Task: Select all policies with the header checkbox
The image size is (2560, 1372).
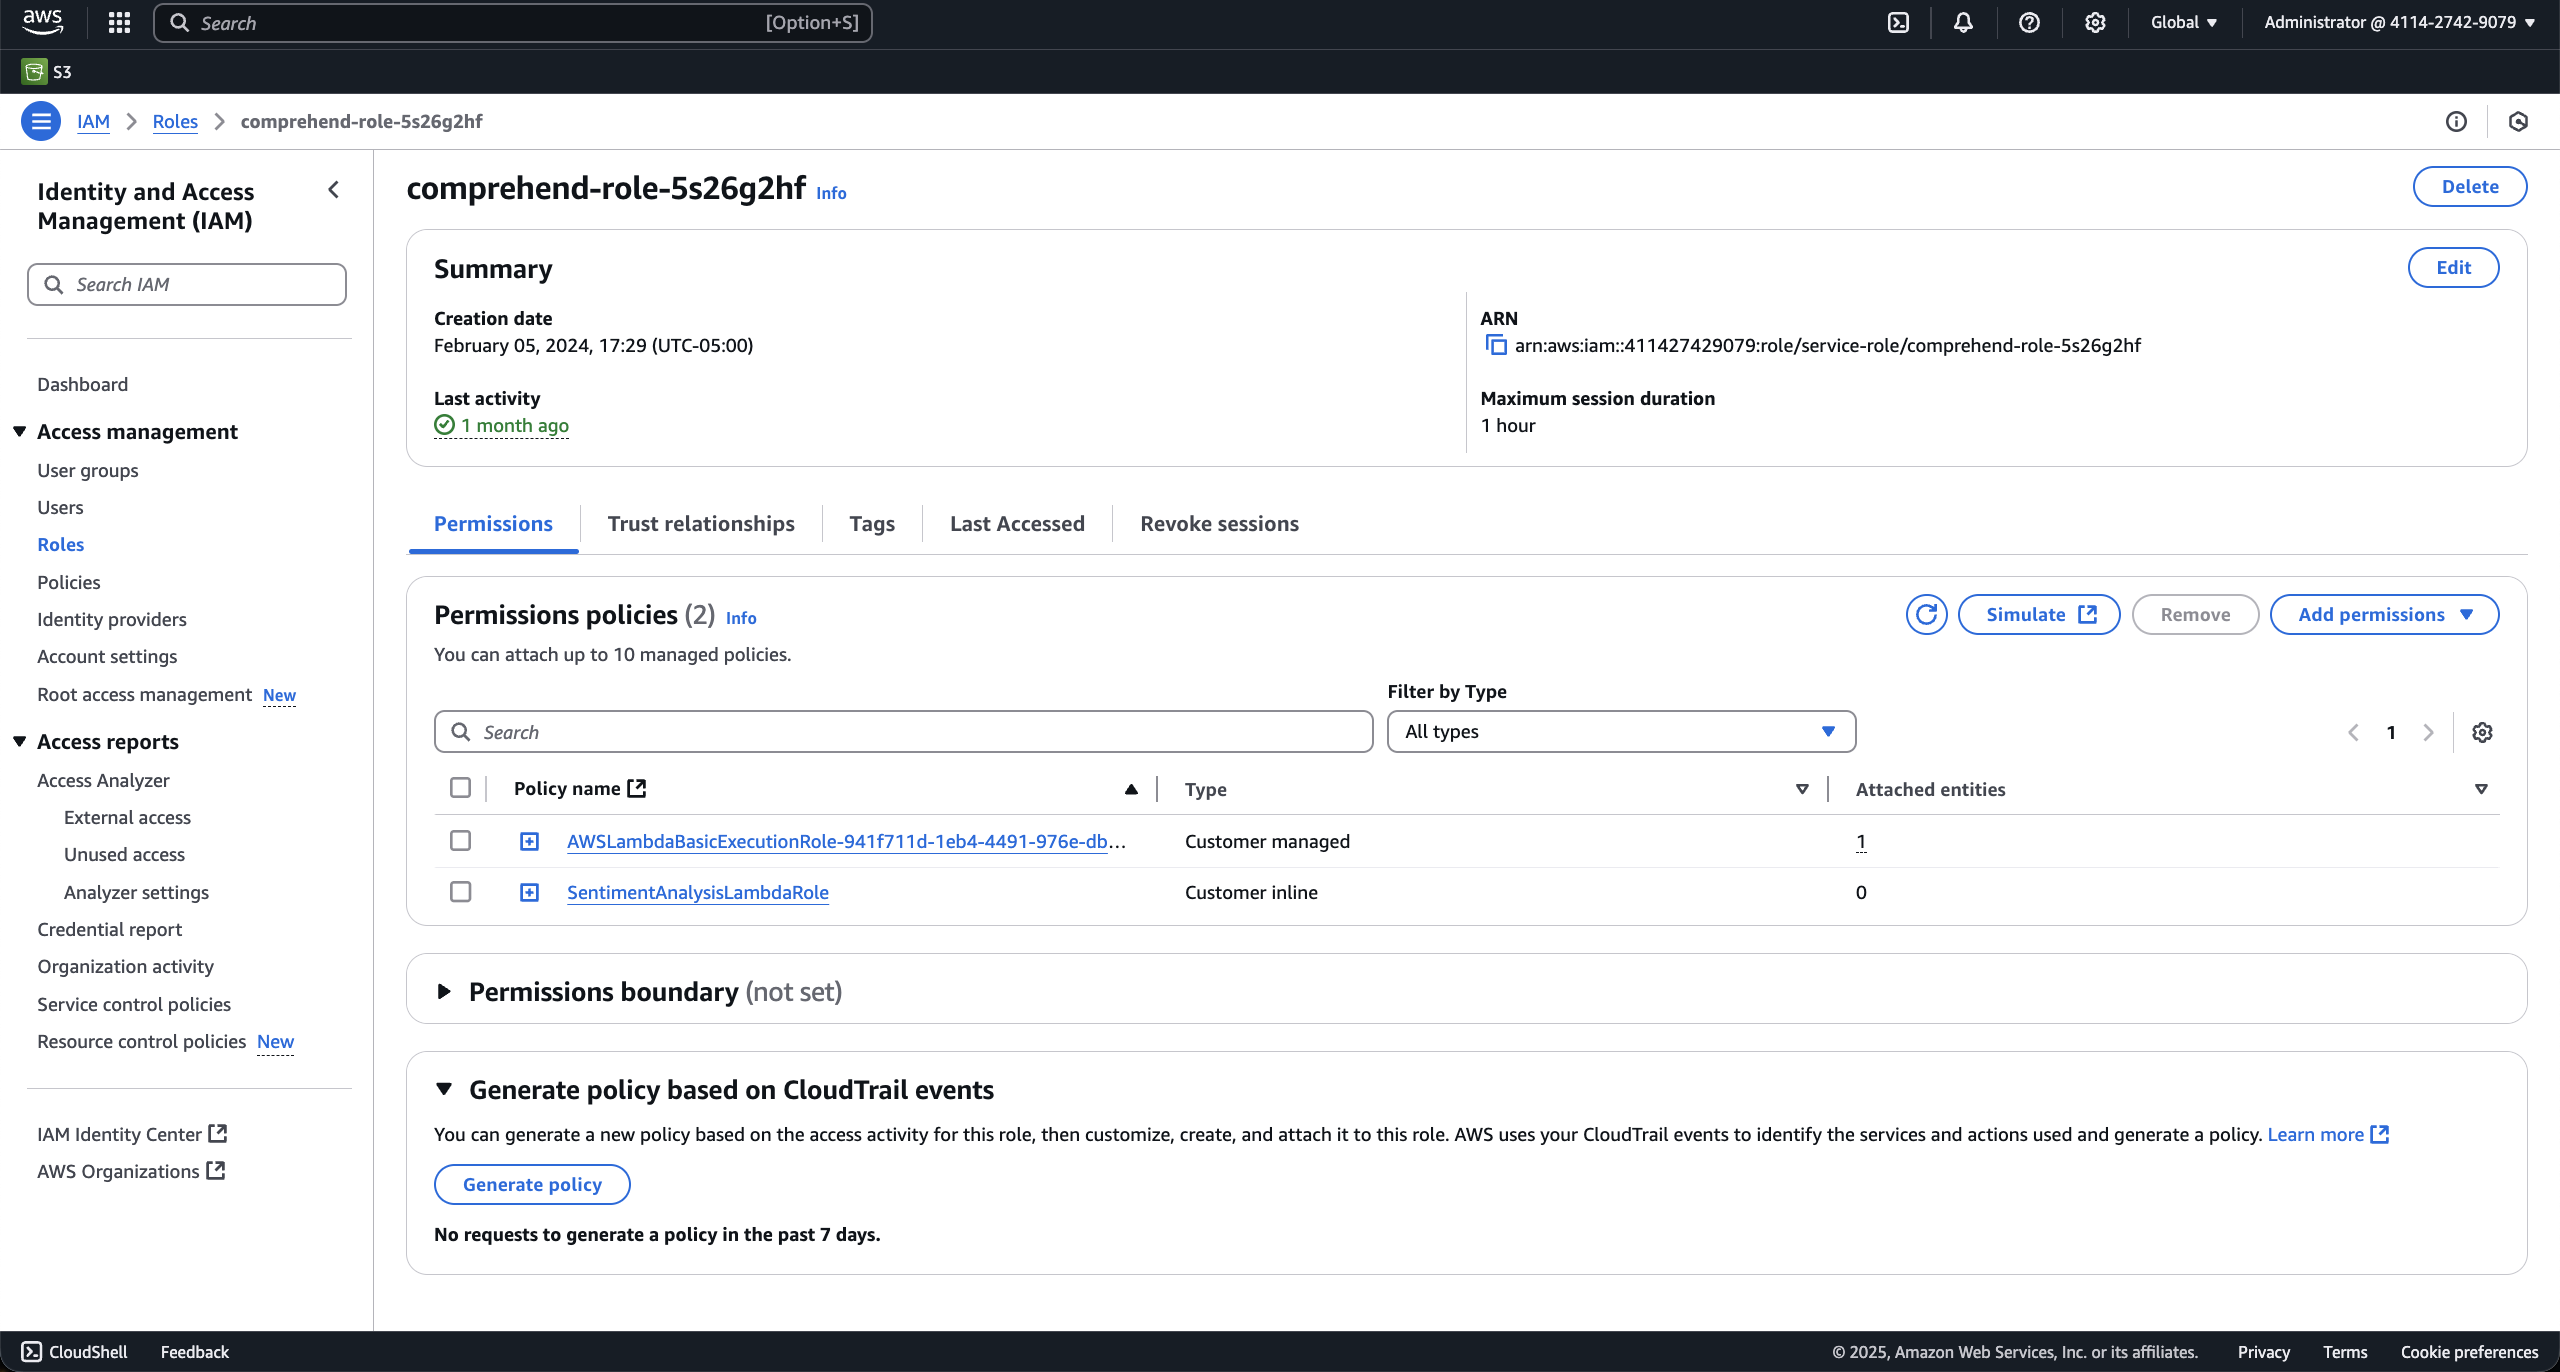Action: pos(460,788)
